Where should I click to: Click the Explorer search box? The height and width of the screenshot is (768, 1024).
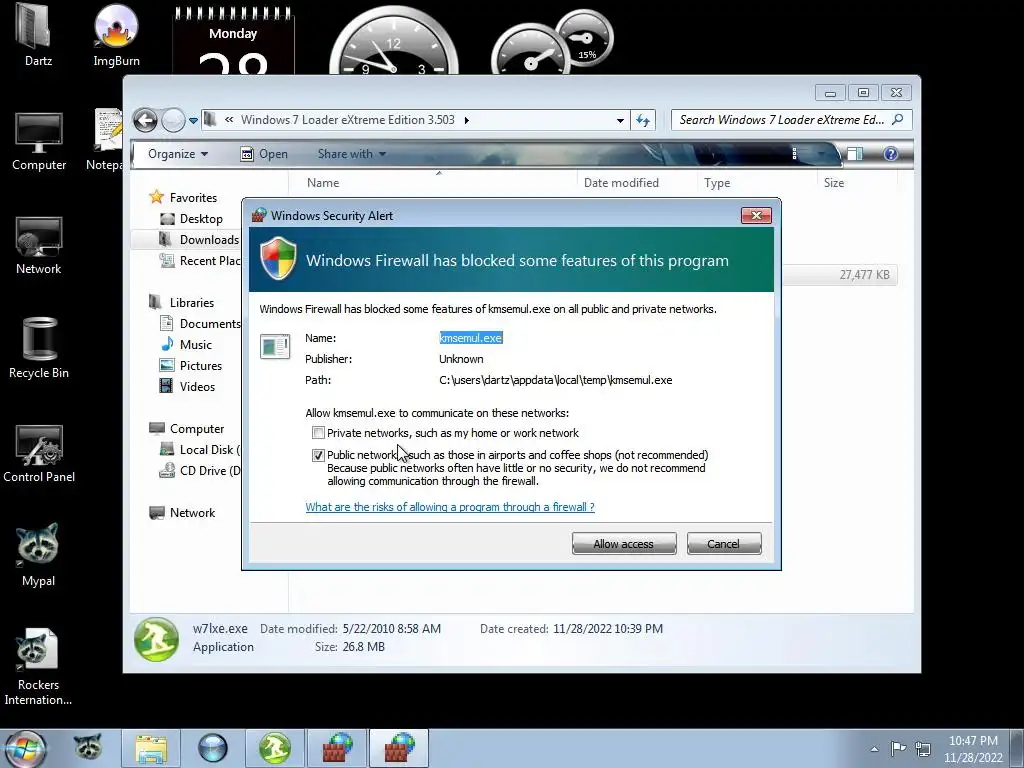tap(782, 120)
